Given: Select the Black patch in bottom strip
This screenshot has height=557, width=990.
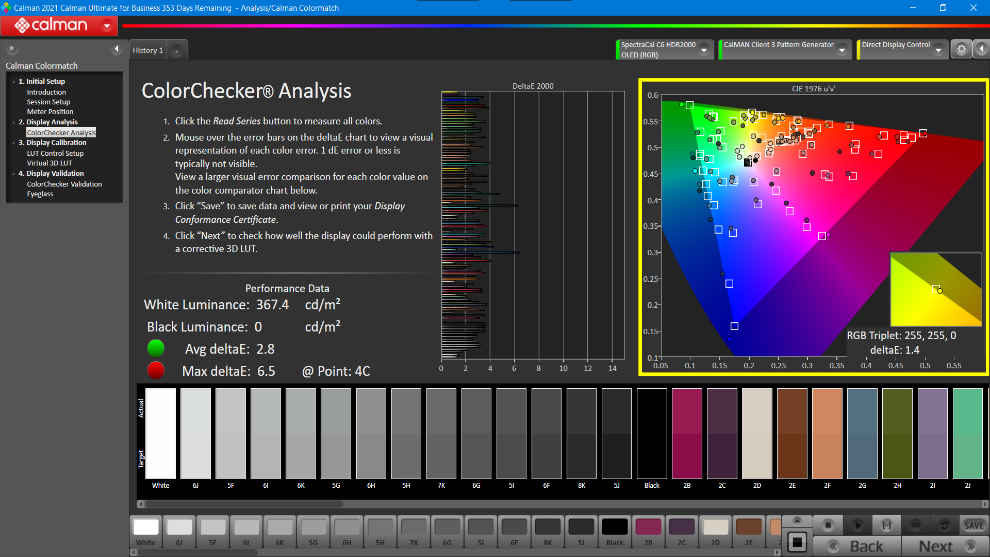Looking at the screenshot, I should (614, 532).
